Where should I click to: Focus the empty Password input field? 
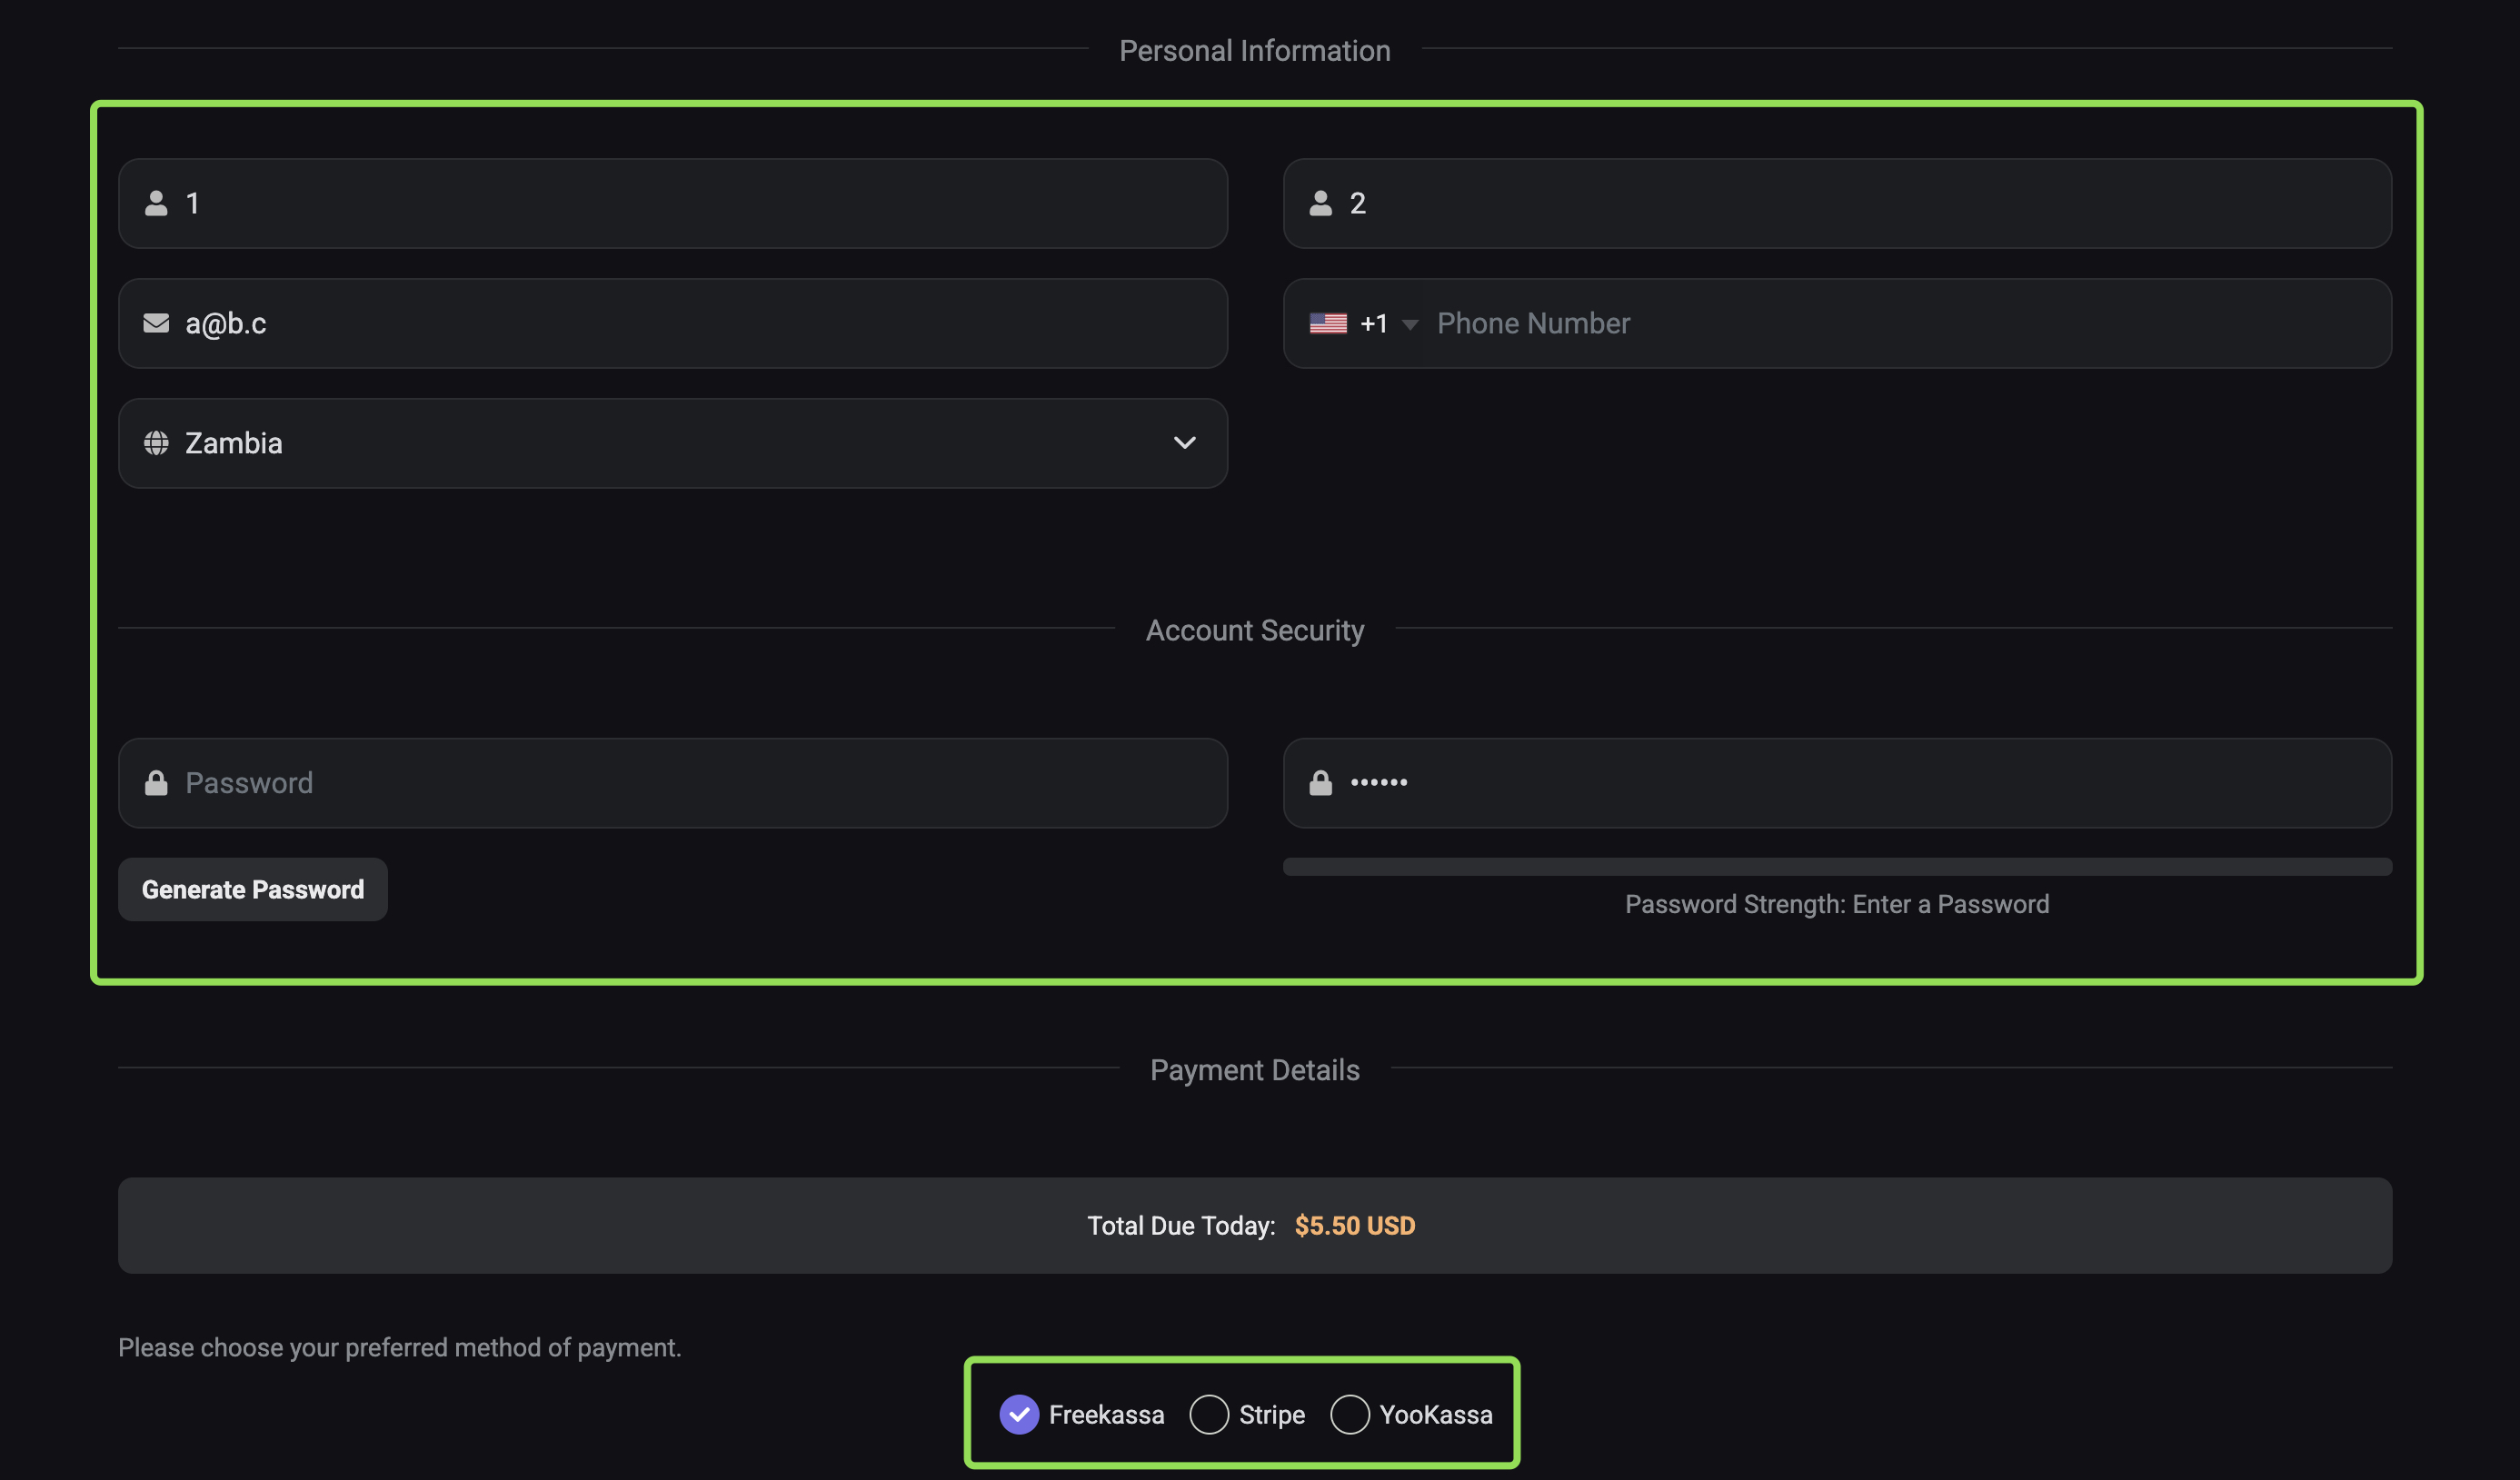(x=673, y=783)
